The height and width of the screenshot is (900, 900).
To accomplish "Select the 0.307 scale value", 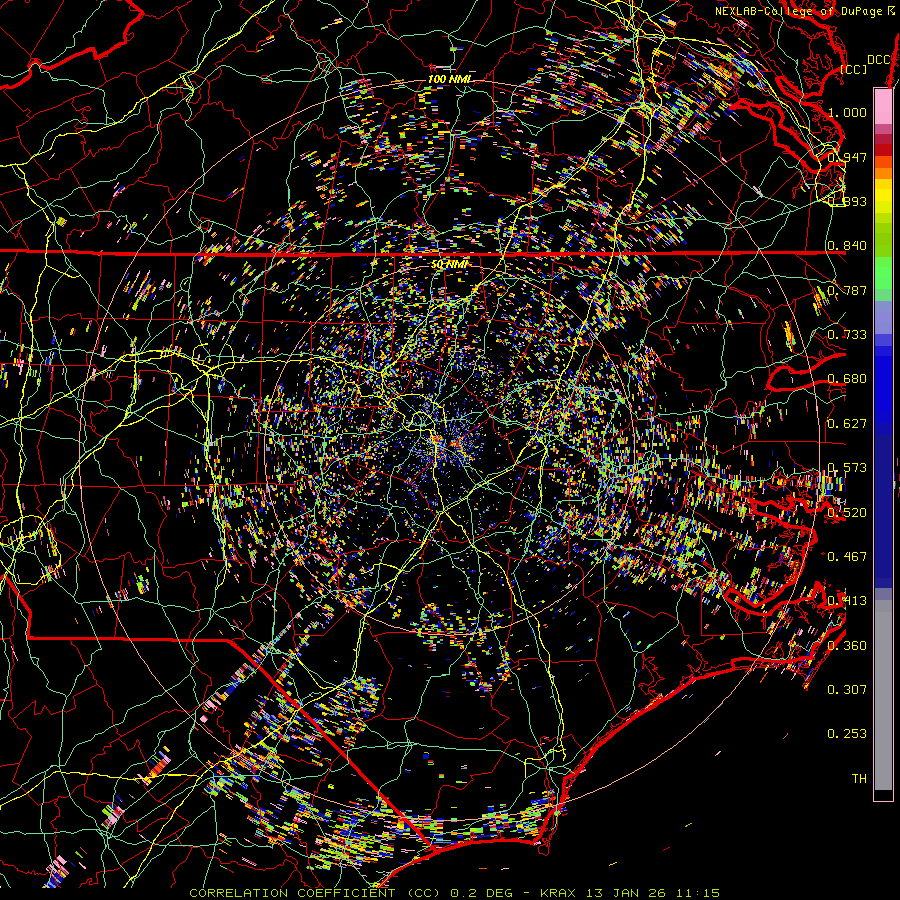I will click(847, 690).
